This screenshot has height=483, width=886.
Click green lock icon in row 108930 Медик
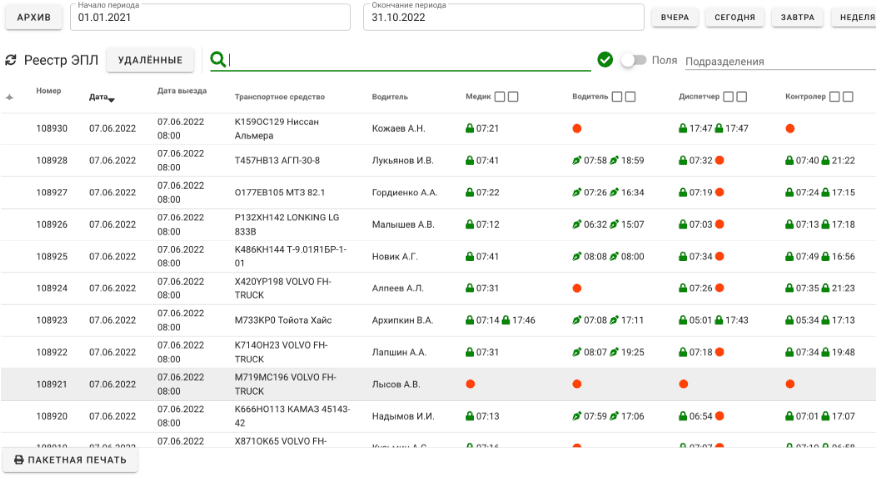[470, 129]
